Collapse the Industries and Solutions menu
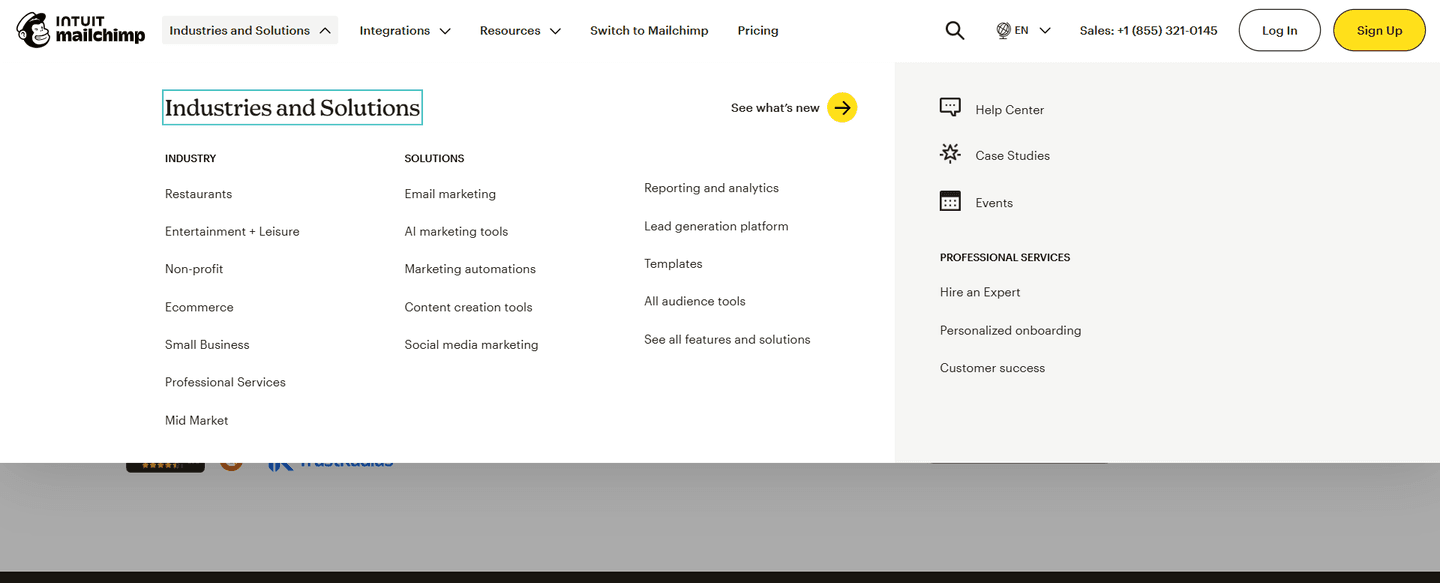 click(x=250, y=31)
